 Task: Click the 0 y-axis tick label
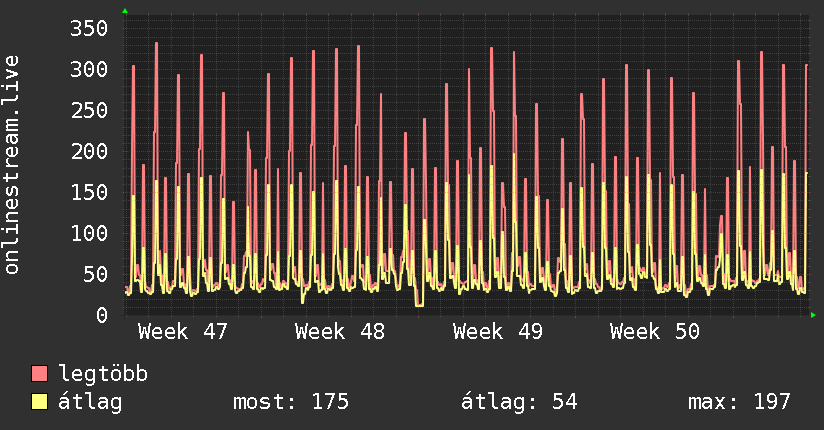click(x=102, y=315)
